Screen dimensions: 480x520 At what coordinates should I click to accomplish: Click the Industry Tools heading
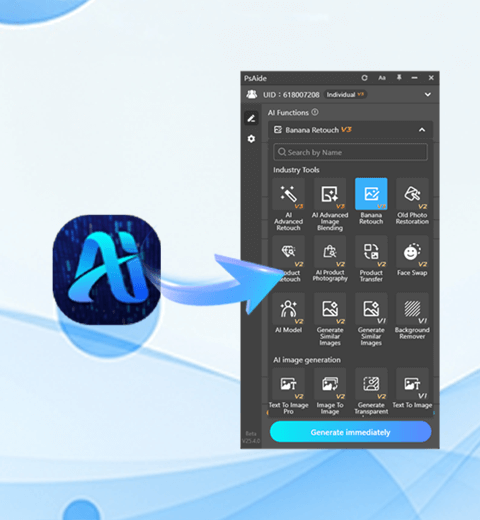(x=296, y=170)
